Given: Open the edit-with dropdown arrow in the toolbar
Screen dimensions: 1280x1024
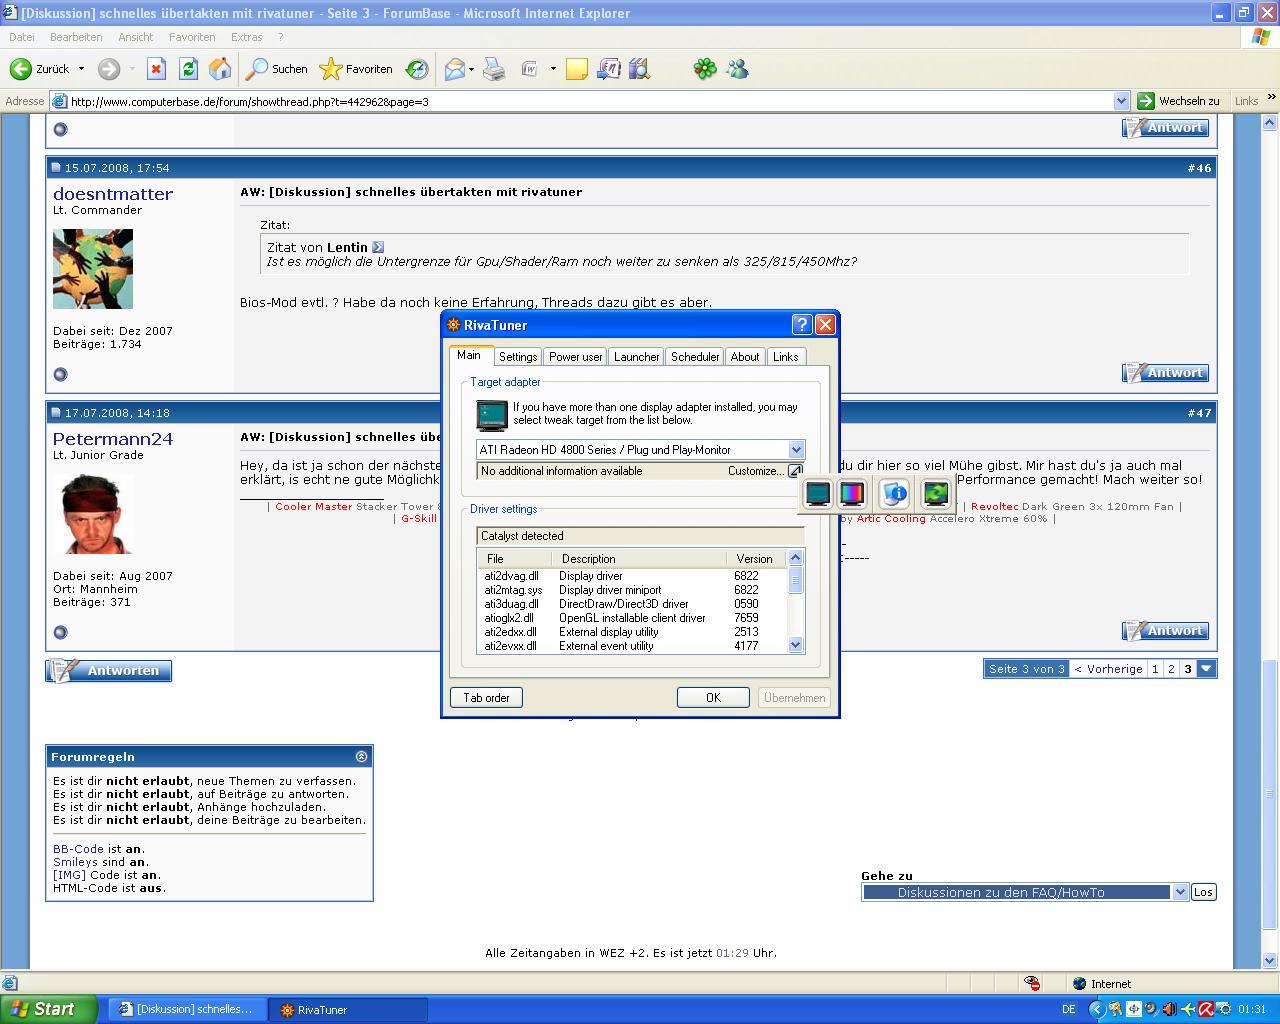Looking at the screenshot, I should pos(553,69).
